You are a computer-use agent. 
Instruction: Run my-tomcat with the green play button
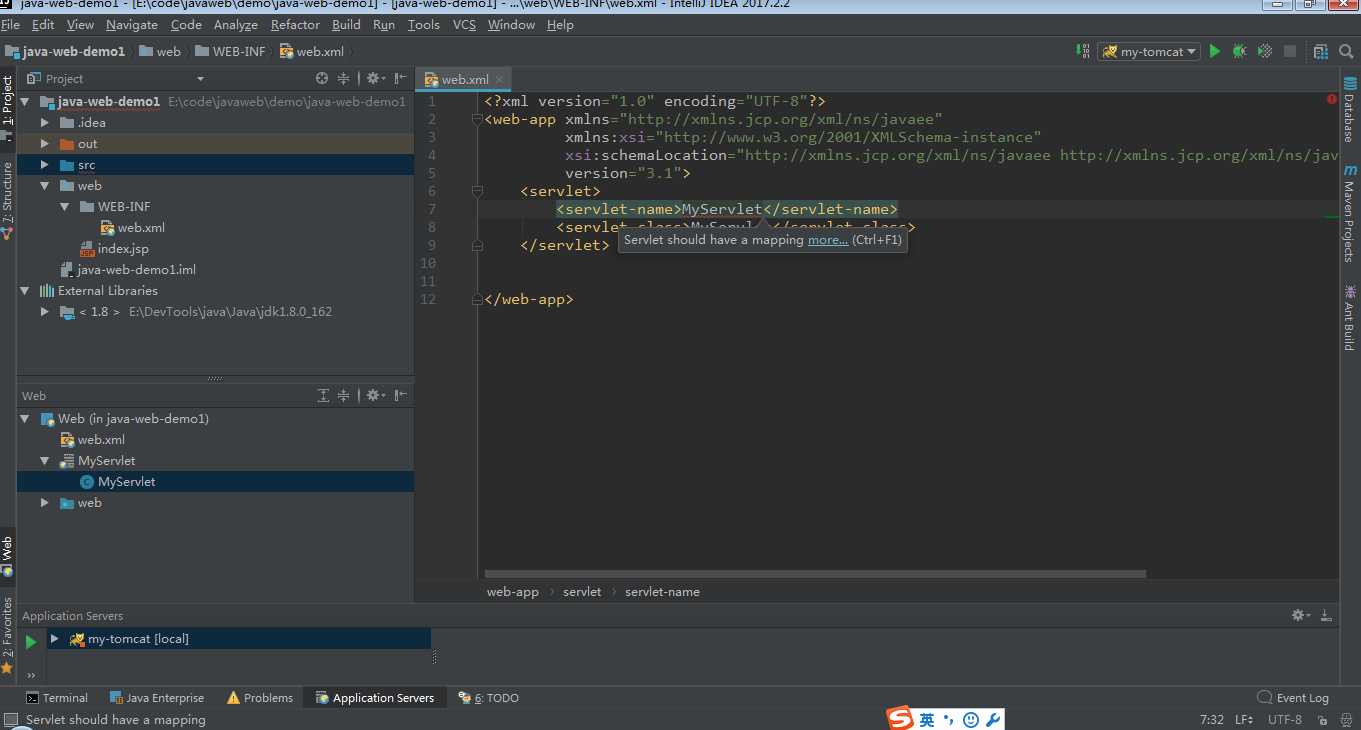point(1215,51)
